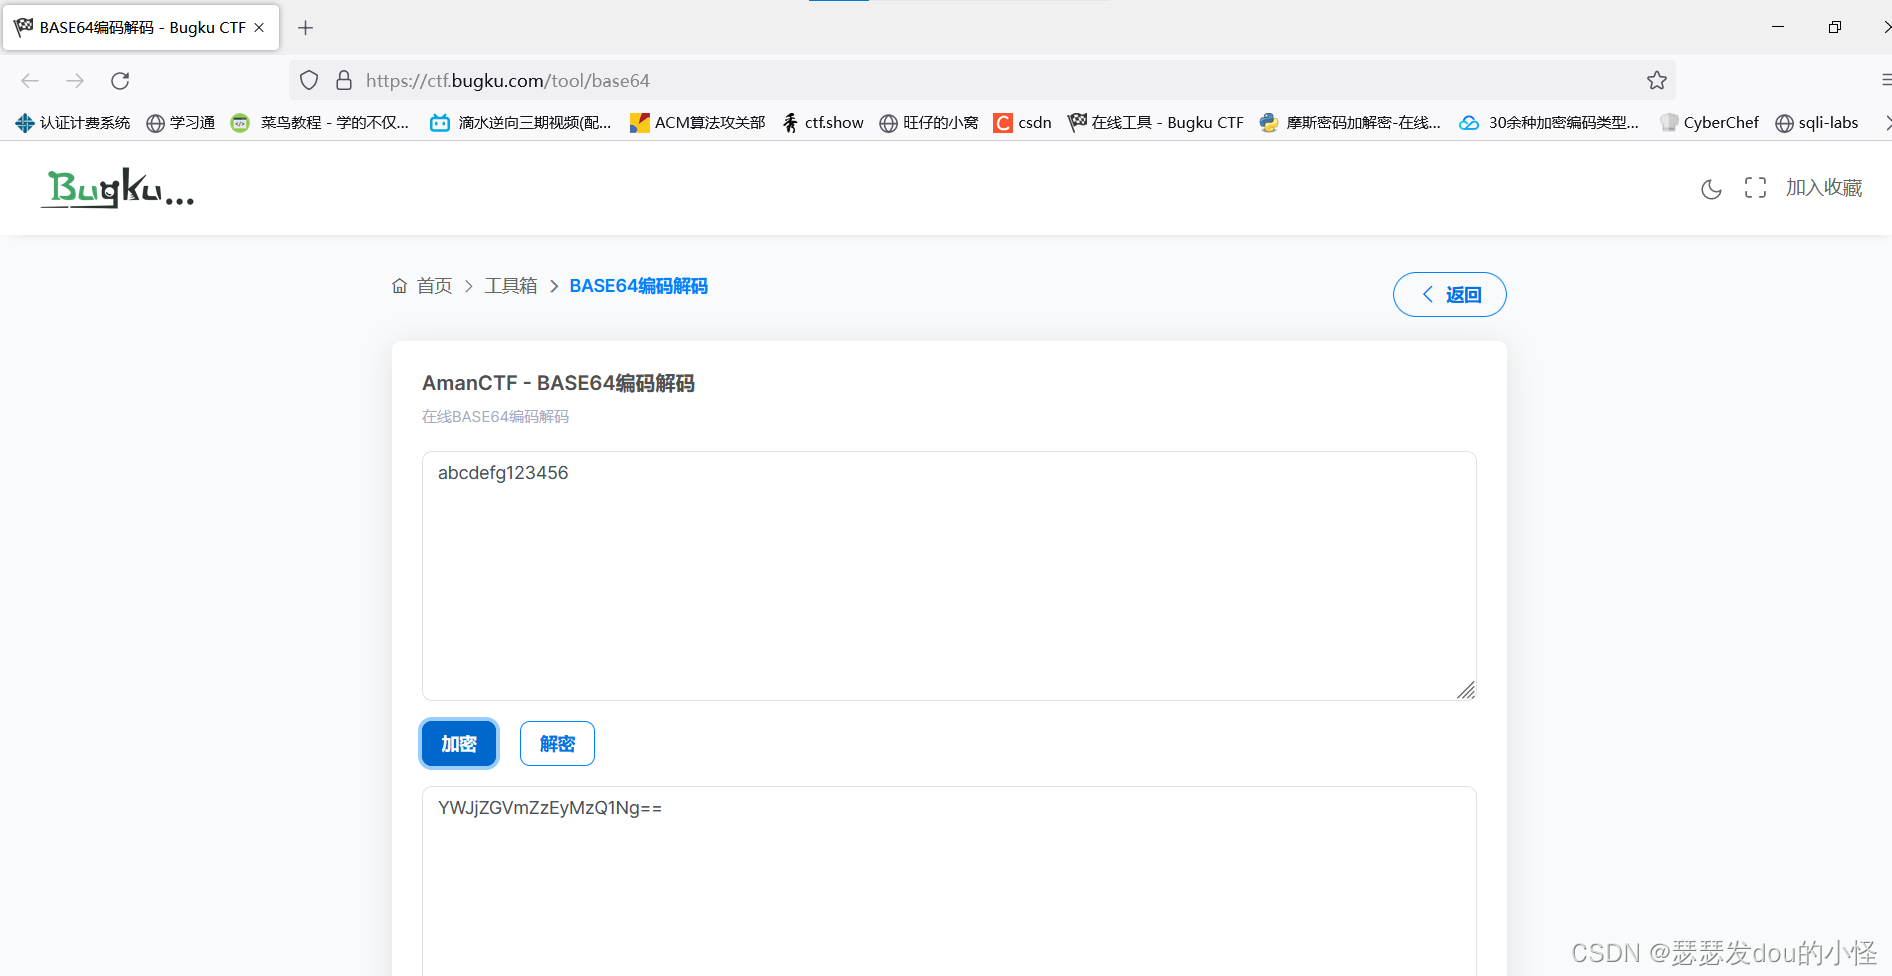Open 认证计费系统 bookmark
Screen dimensions: 1892x976
pos(73,122)
